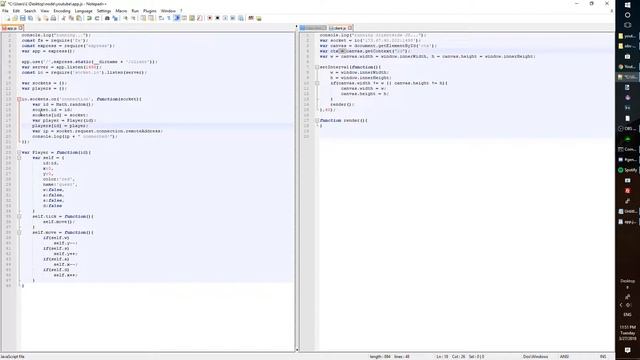This screenshot has height=360, width=640.
Task: Open the Macro menu
Action: point(121,11)
